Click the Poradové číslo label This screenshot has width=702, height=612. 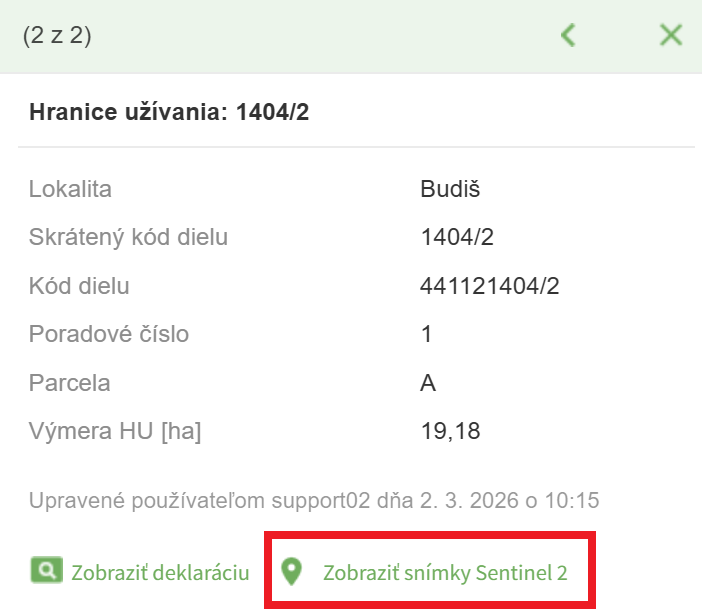point(108,334)
